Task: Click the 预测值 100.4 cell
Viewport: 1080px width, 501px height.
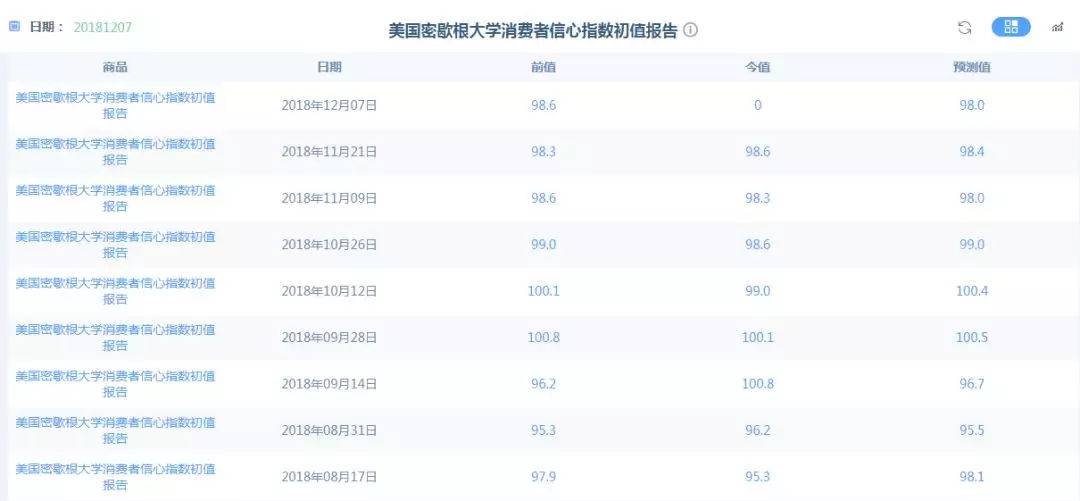Action: (x=972, y=291)
